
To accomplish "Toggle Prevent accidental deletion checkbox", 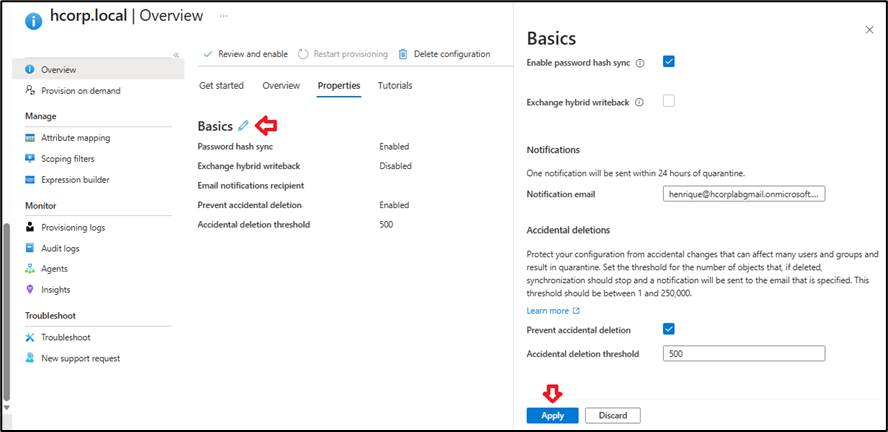I will 669,329.
